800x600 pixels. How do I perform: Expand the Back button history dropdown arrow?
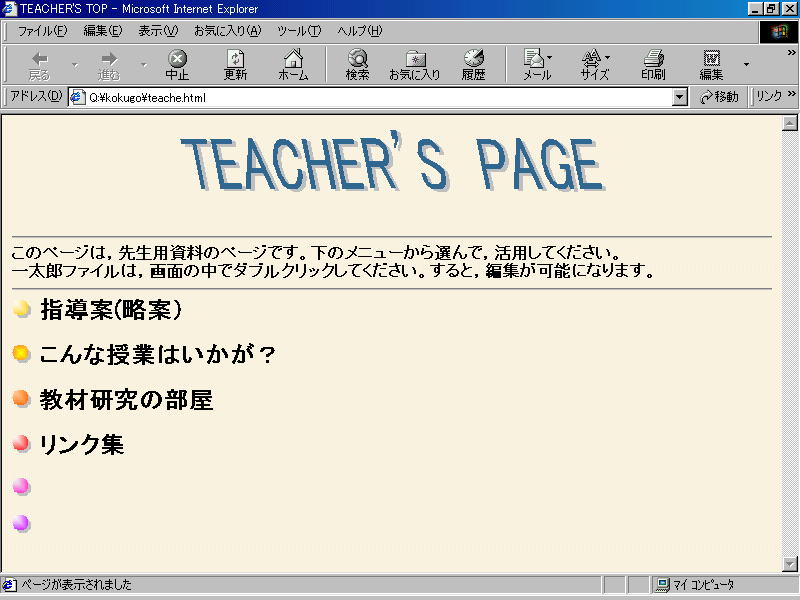point(75,65)
